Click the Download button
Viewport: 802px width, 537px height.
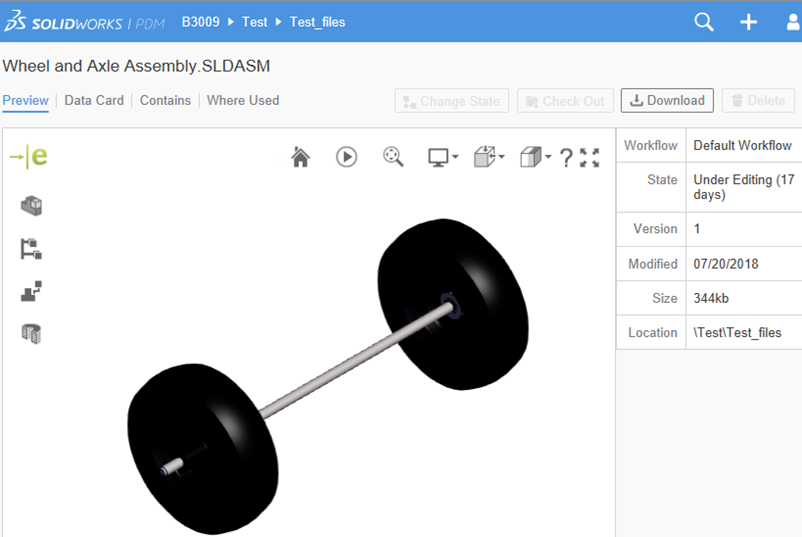667,100
